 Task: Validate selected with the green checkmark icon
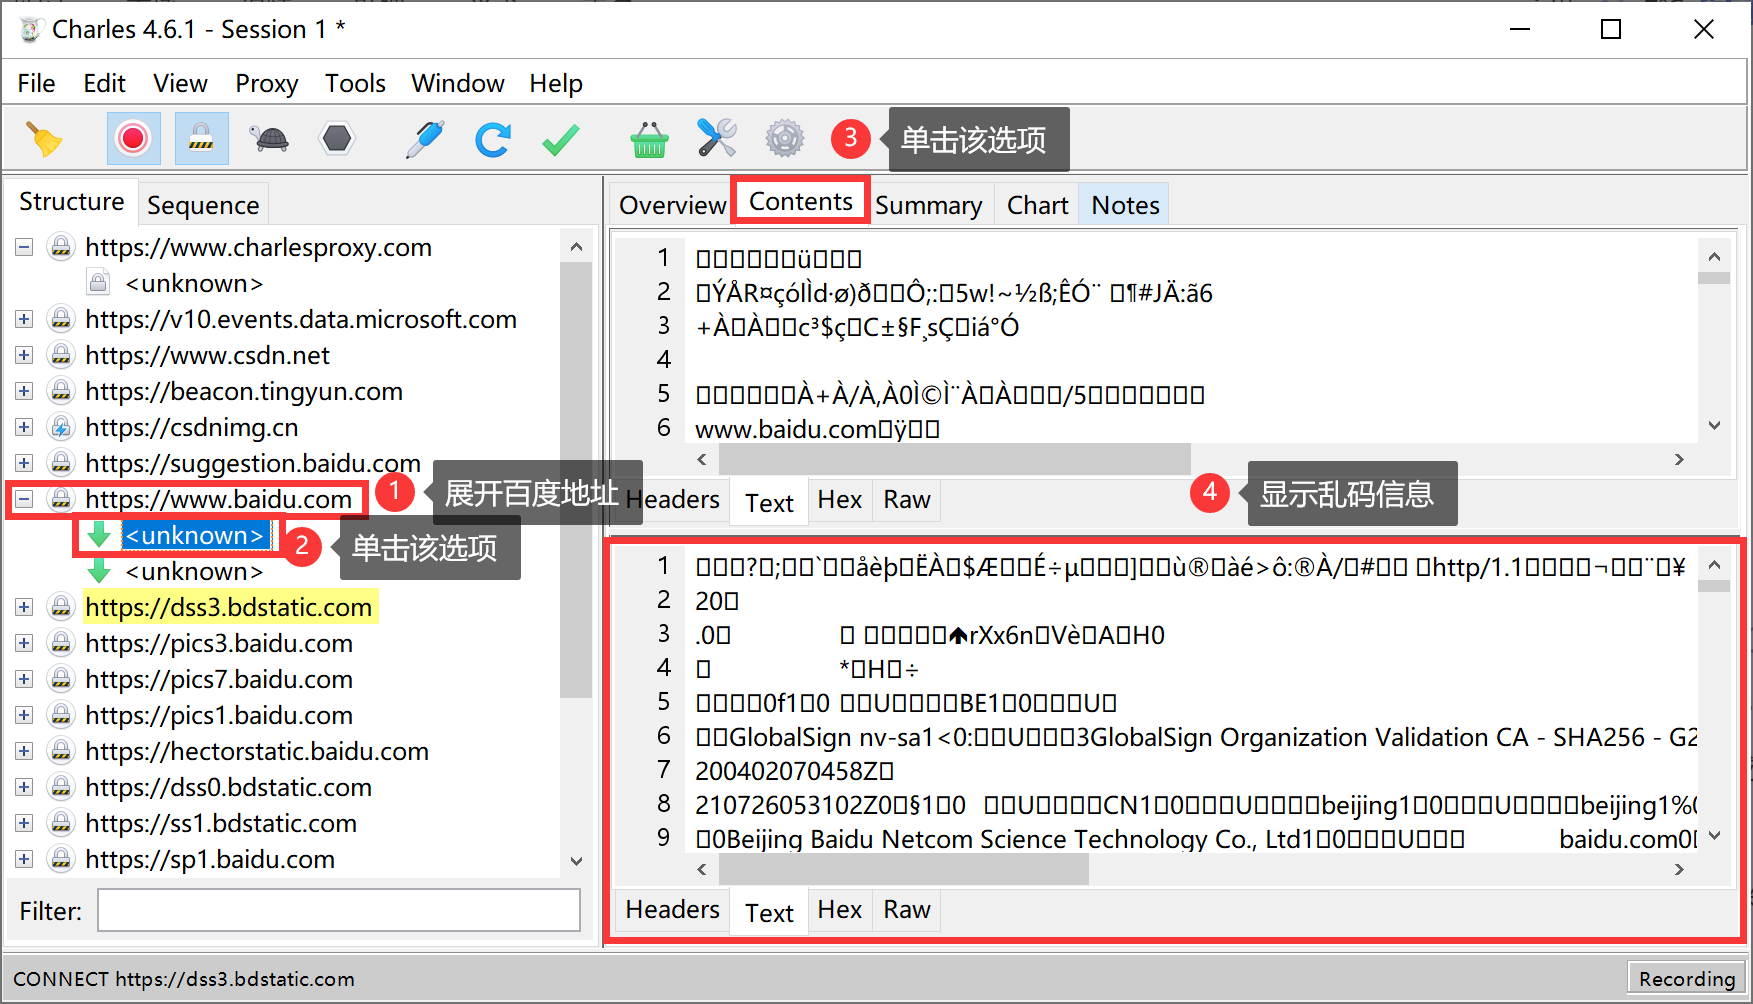tap(561, 138)
